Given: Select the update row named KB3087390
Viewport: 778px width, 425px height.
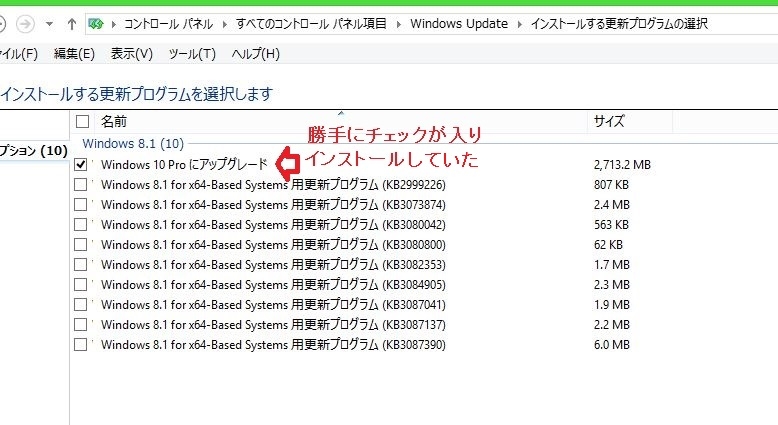Looking at the screenshot, I should click(x=273, y=344).
